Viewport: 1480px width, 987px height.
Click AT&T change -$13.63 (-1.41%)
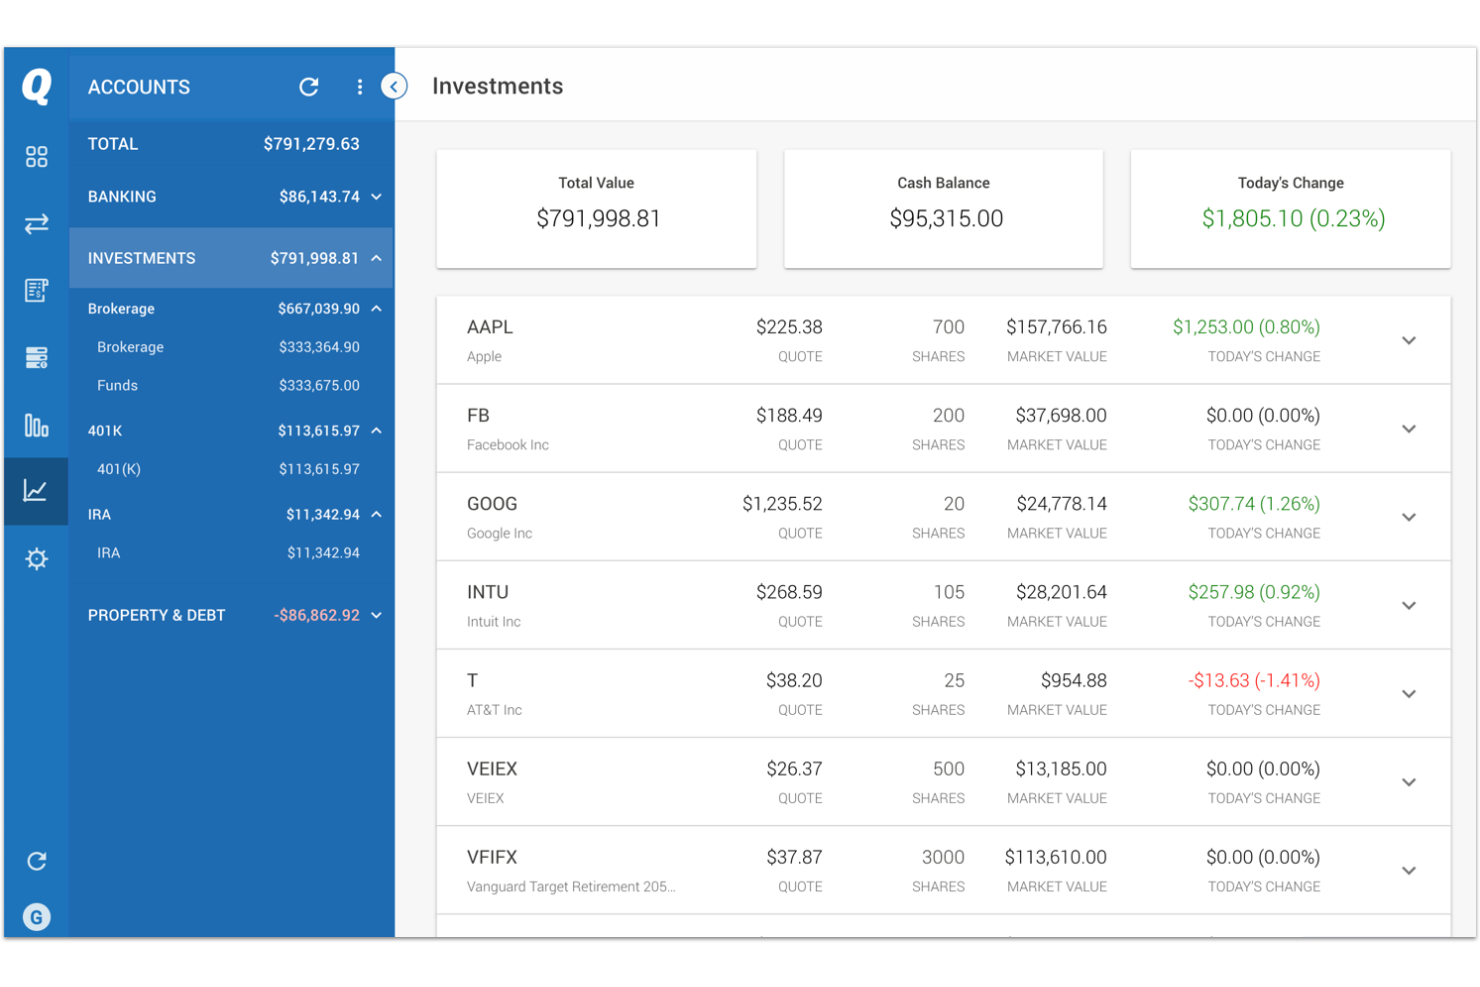click(x=1254, y=681)
